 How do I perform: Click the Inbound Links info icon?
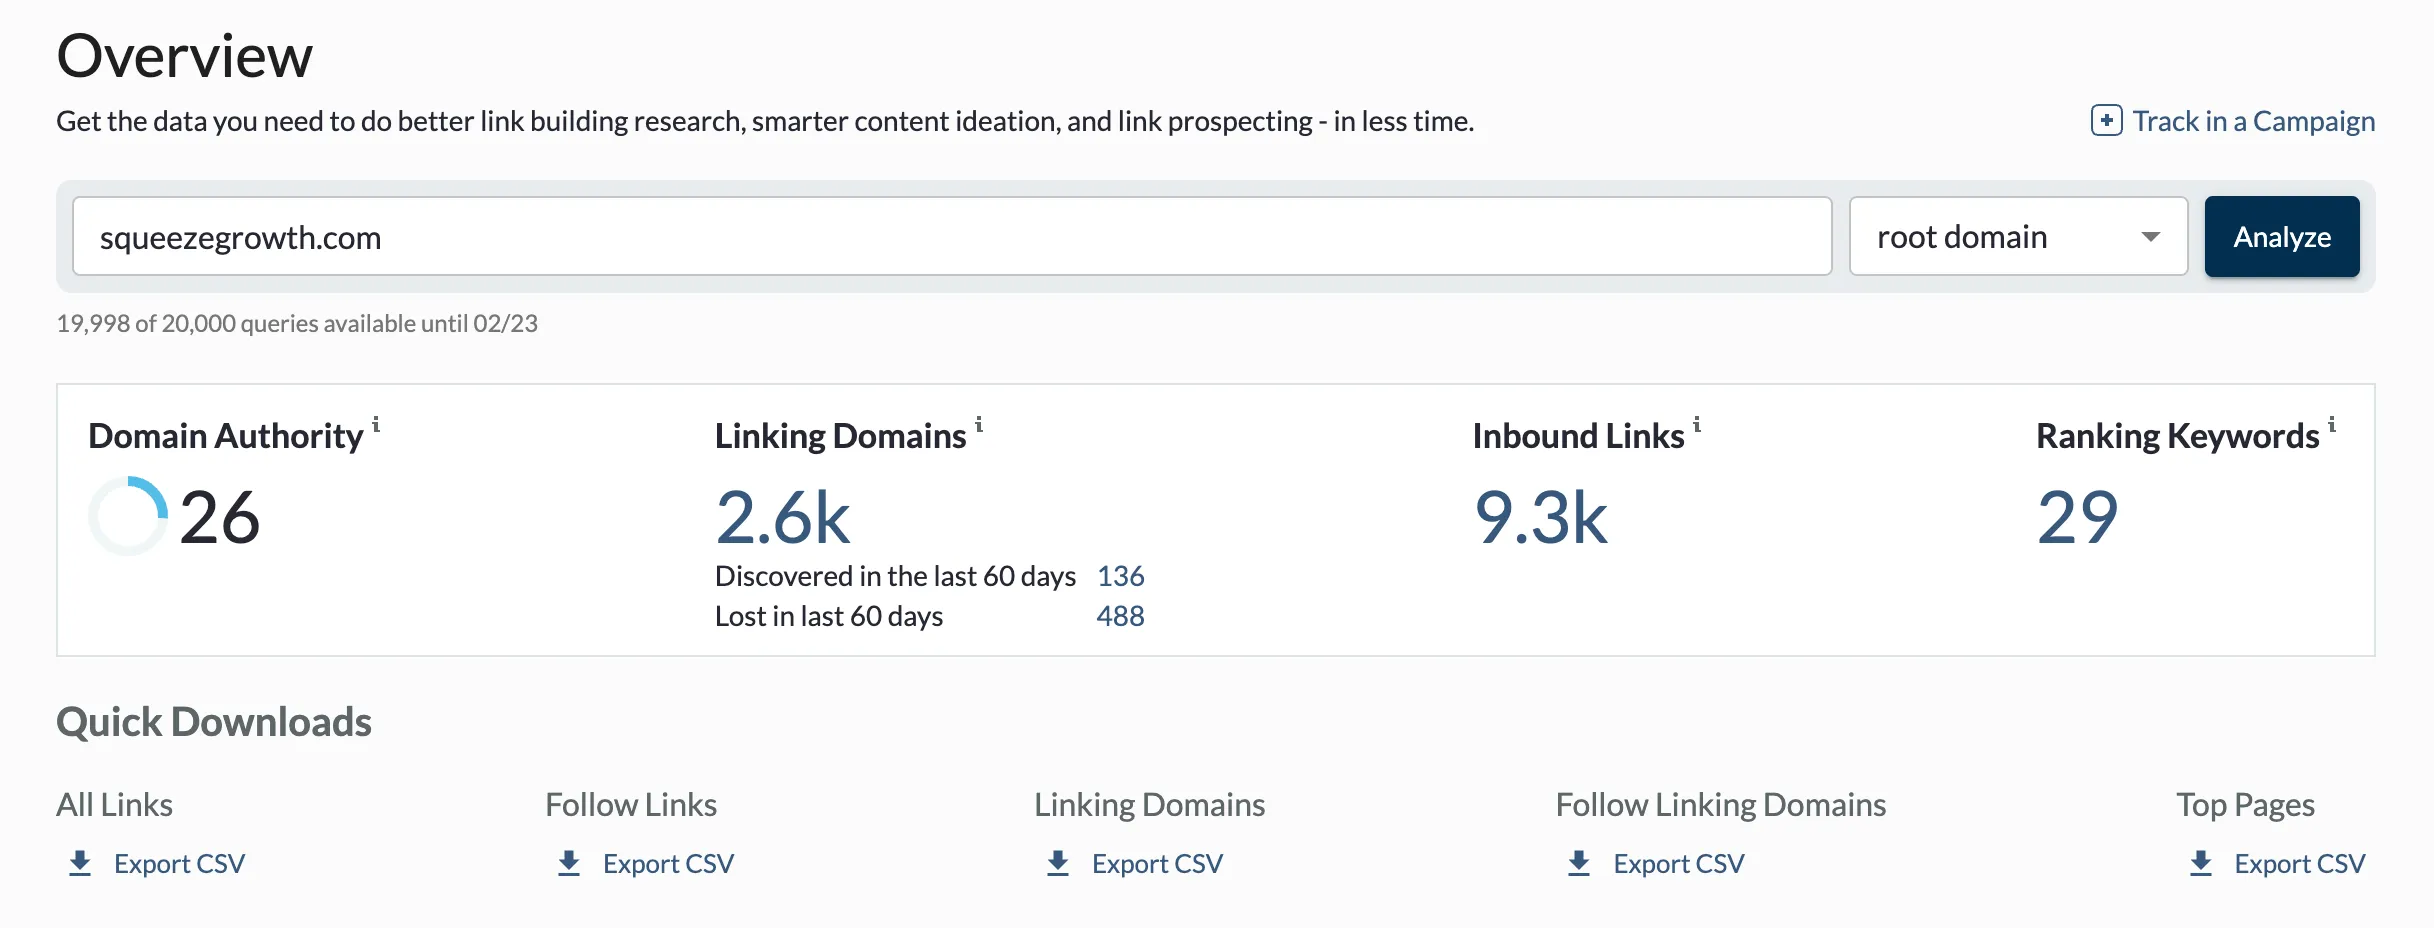[x=1697, y=425]
